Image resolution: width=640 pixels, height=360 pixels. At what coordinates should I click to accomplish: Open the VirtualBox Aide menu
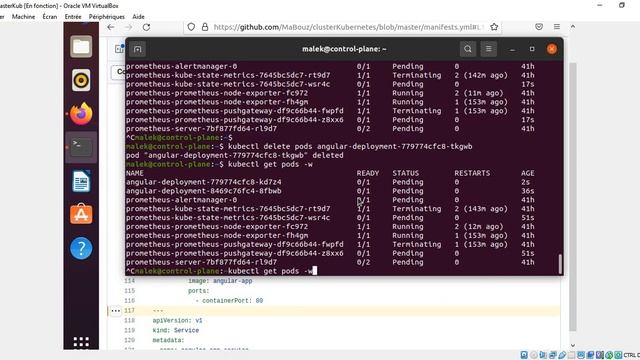coord(138,17)
